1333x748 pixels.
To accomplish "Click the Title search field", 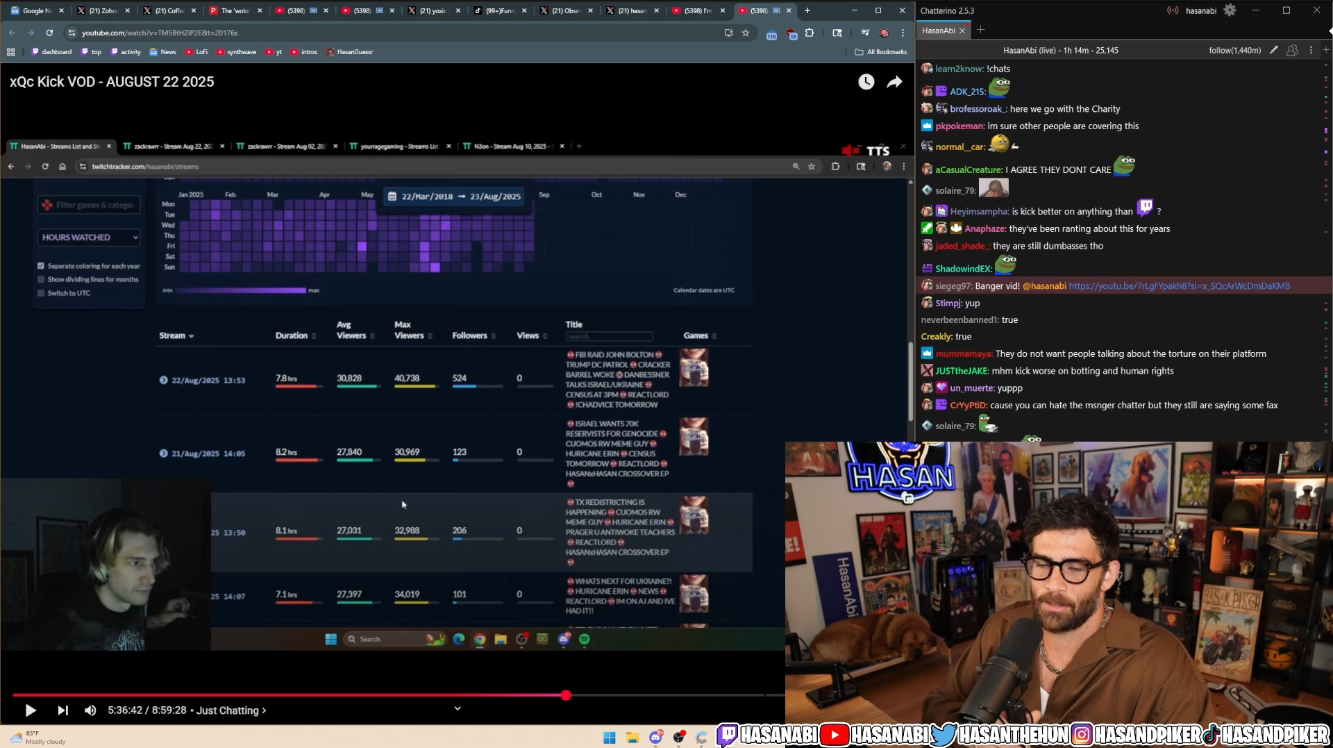I will [609, 337].
